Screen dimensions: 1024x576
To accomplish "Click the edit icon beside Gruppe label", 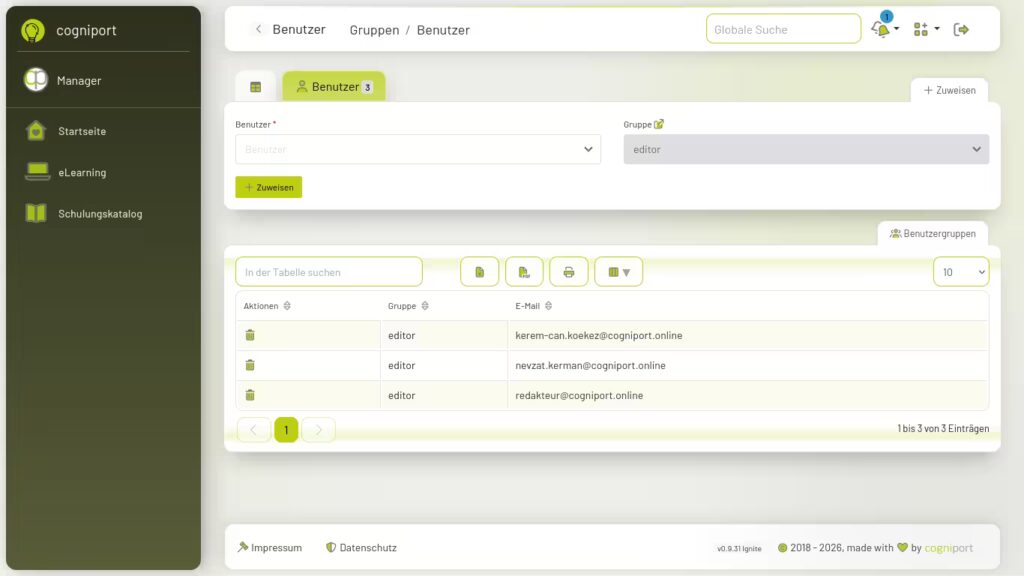I will pos(659,124).
